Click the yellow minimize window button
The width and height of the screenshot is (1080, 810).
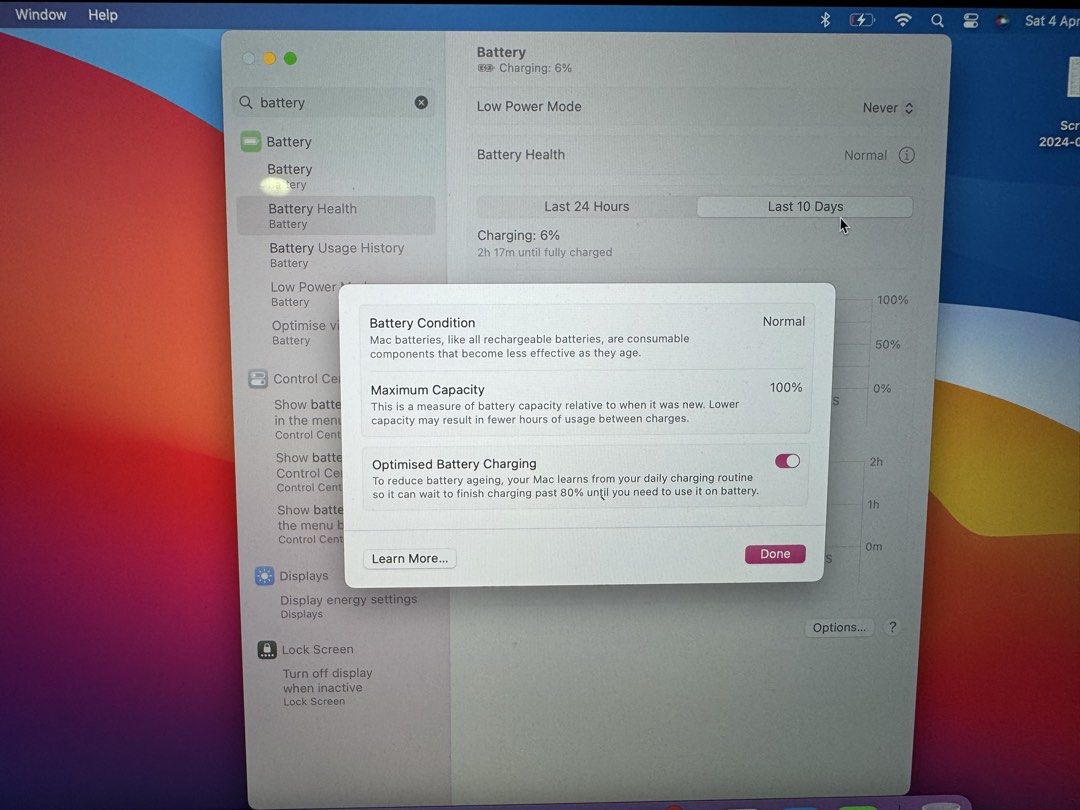pos(270,59)
